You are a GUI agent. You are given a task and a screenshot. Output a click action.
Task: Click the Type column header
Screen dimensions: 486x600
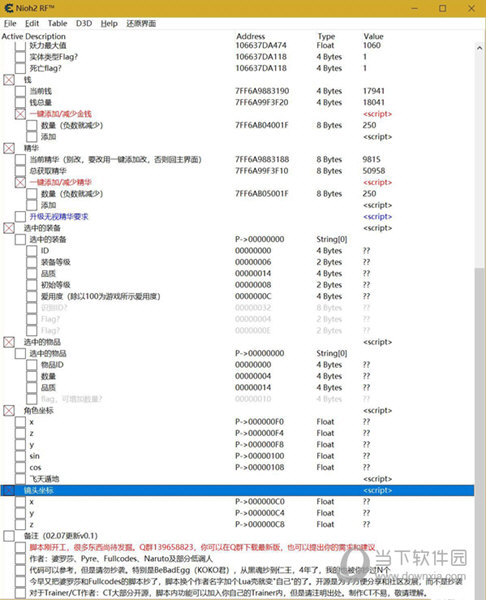click(326, 36)
